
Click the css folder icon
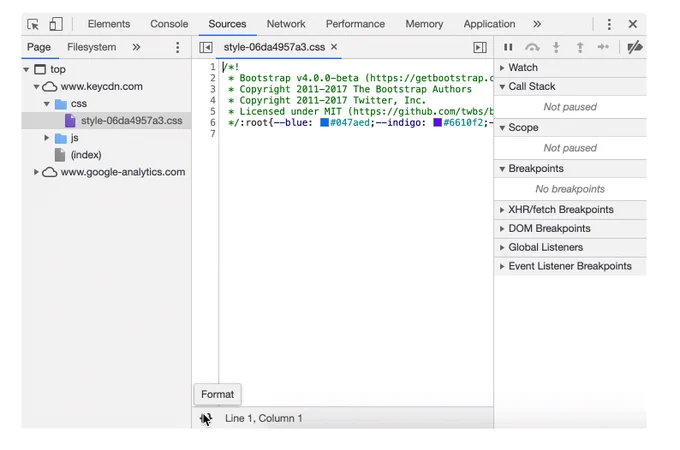pyautogui.click(x=61, y=104)
